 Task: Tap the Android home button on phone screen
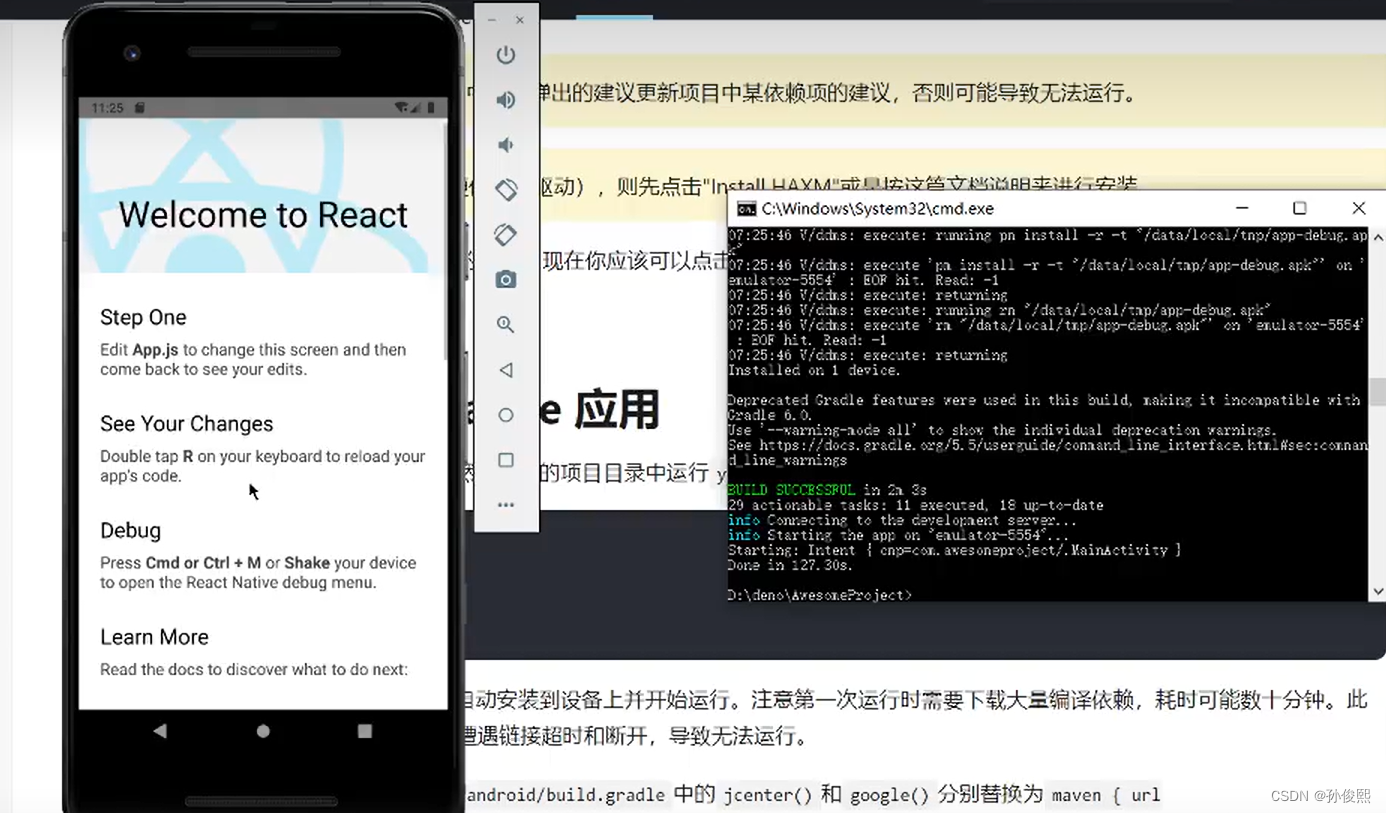263,731
